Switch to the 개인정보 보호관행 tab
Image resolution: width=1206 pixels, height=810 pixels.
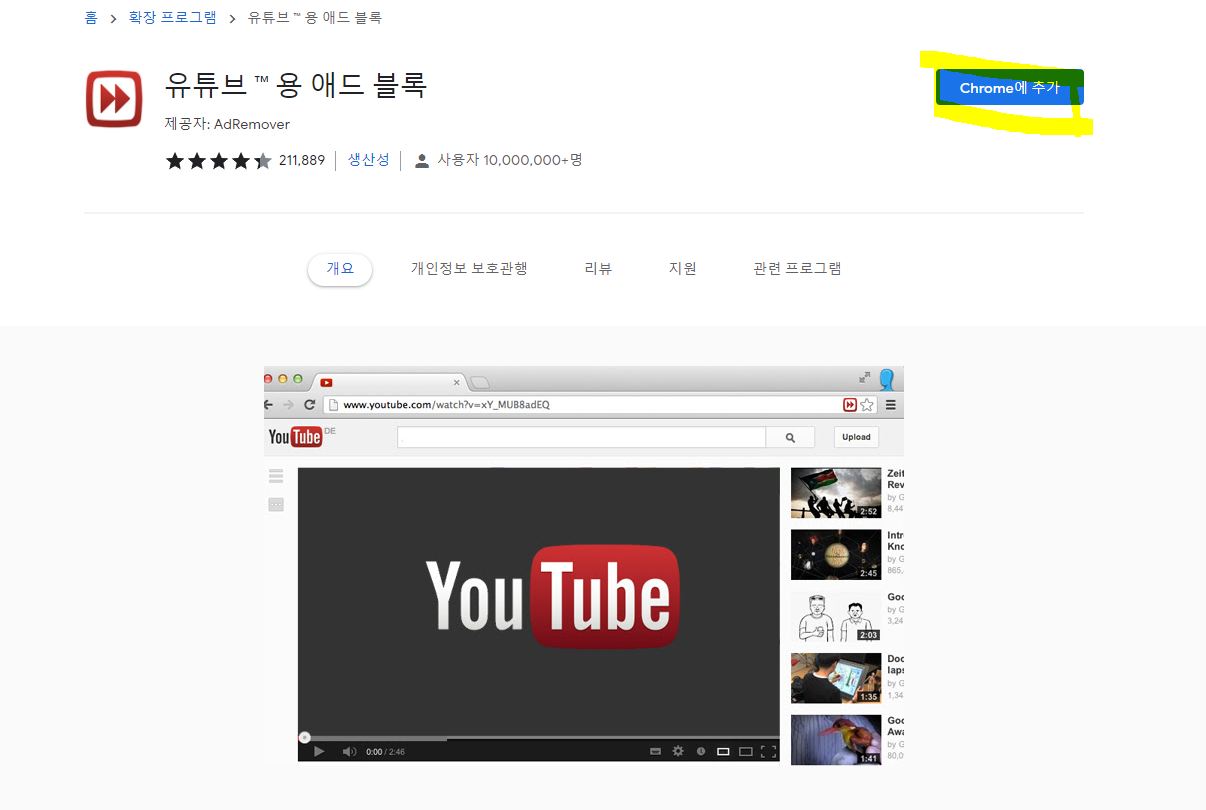point(469,269)
